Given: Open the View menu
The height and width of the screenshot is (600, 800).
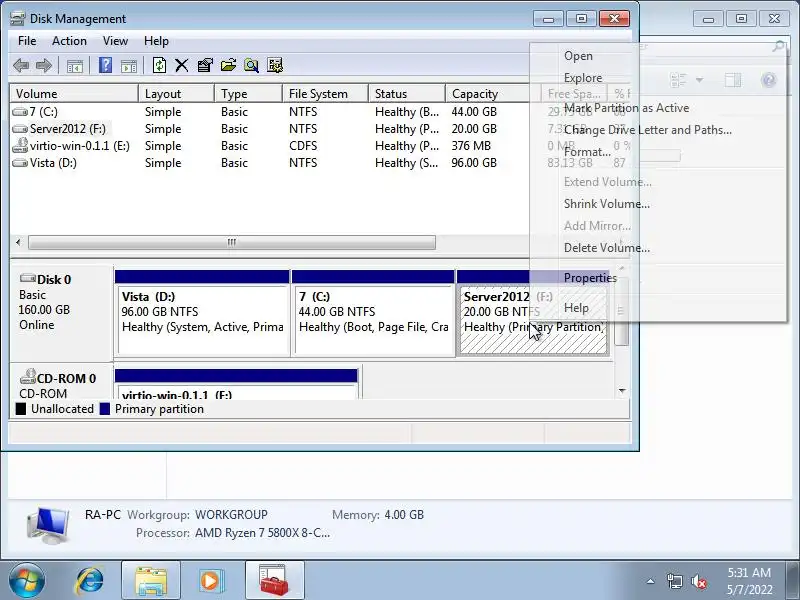Looking at the screenshot, I should tap(115, 41).
